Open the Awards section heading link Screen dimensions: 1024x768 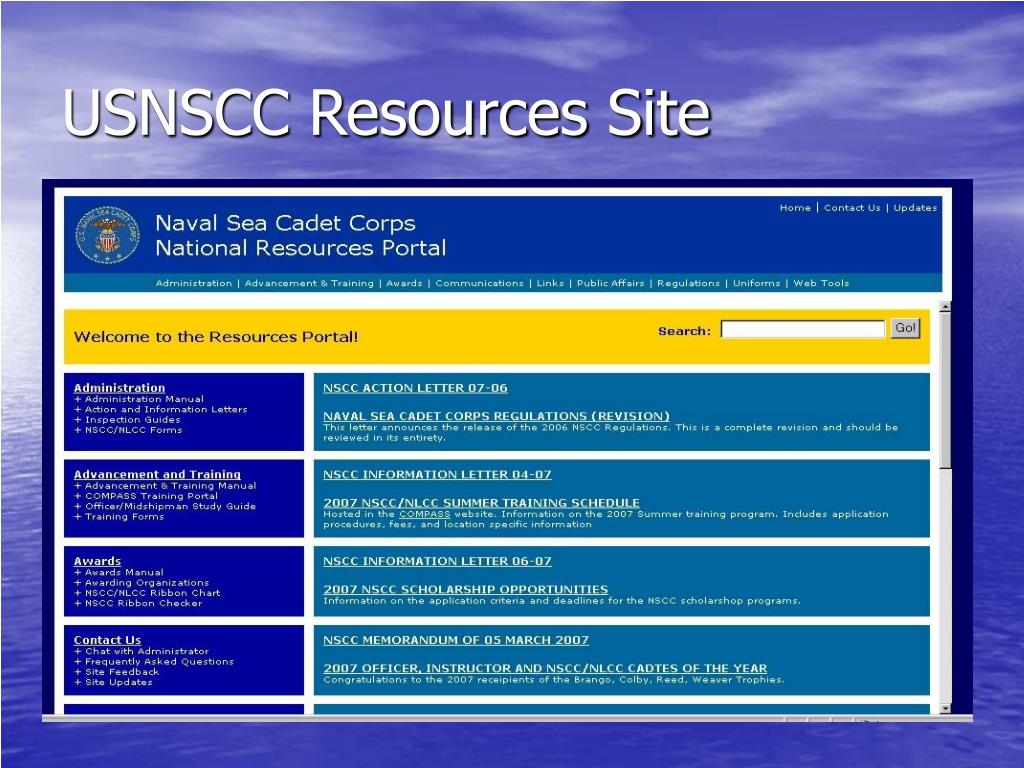97,562
